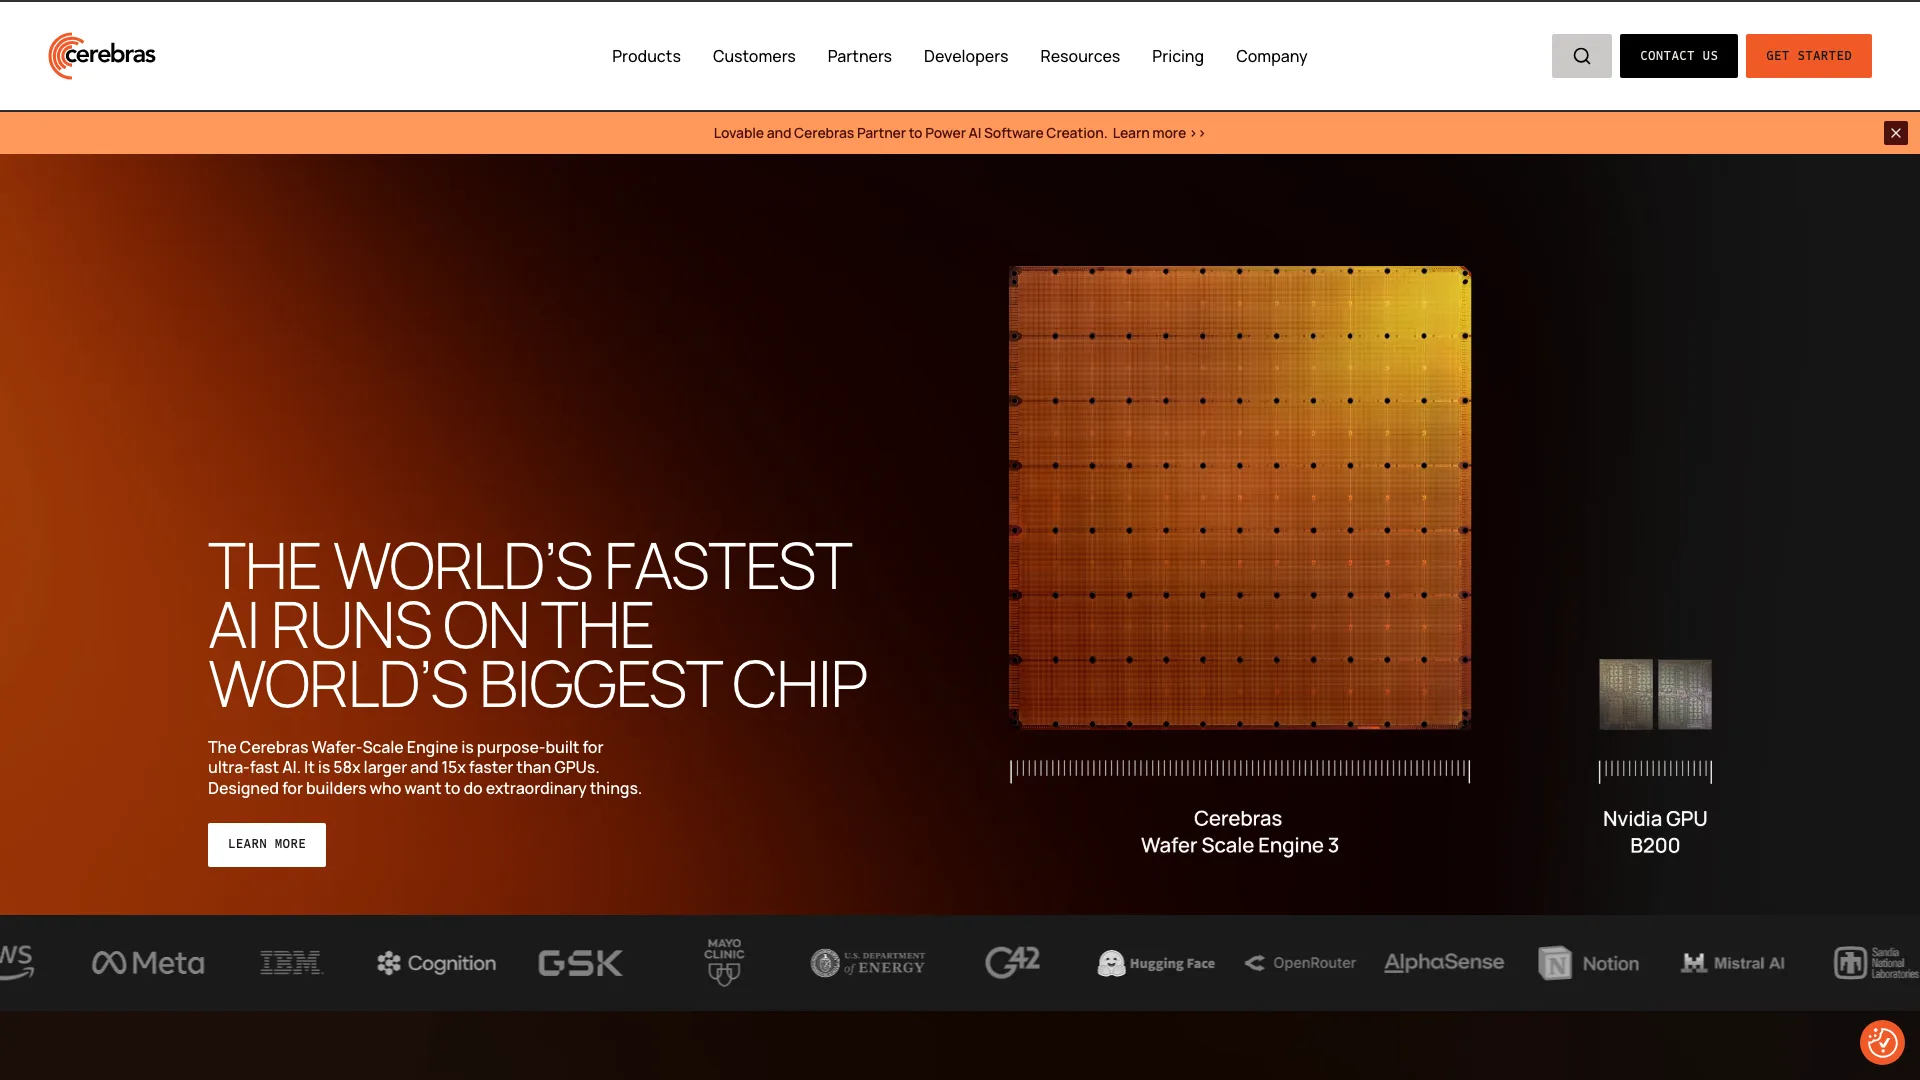1920x1080 pixels.
Task: Click the Get Started button
Action: pos(1809,56)
